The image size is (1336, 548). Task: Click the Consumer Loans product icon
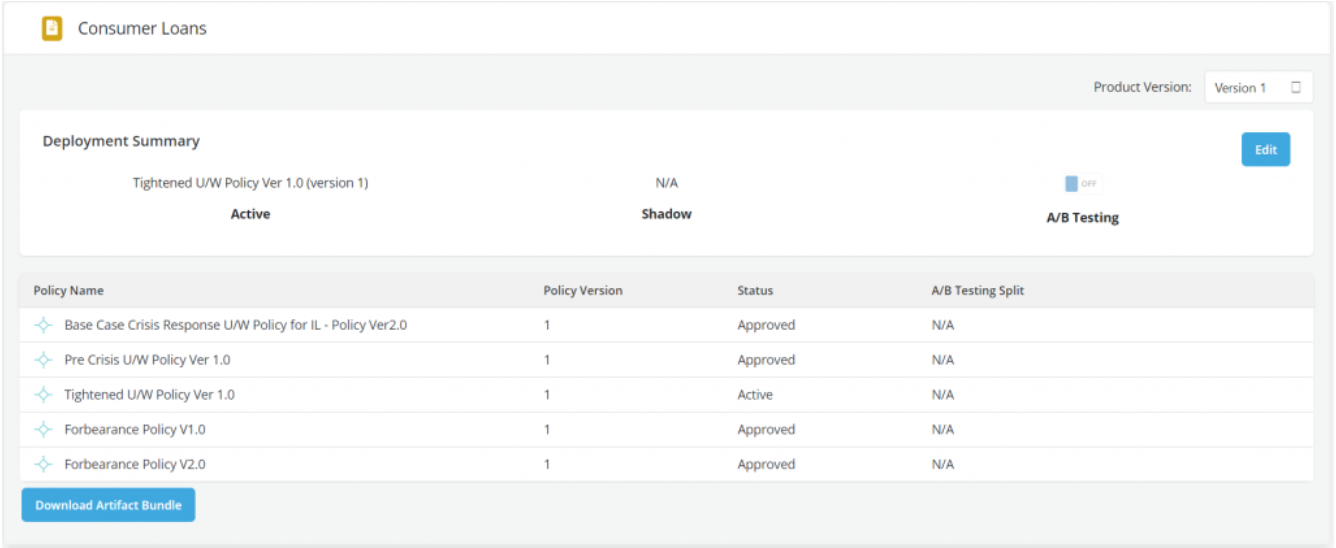52,29
